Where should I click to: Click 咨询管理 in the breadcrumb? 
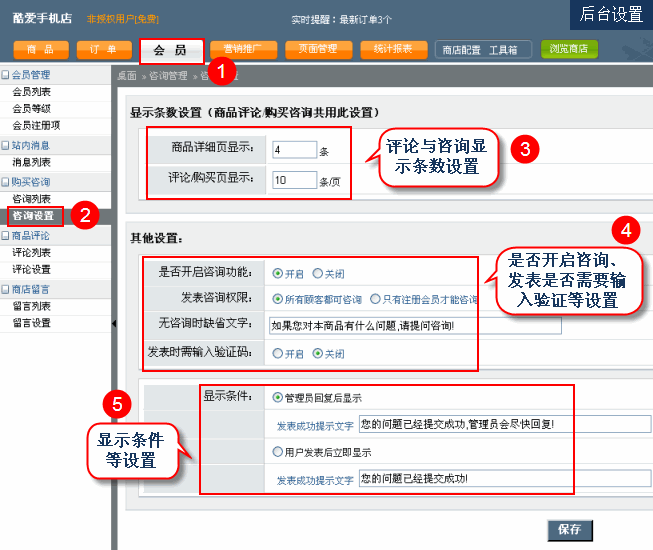point(168,76)
